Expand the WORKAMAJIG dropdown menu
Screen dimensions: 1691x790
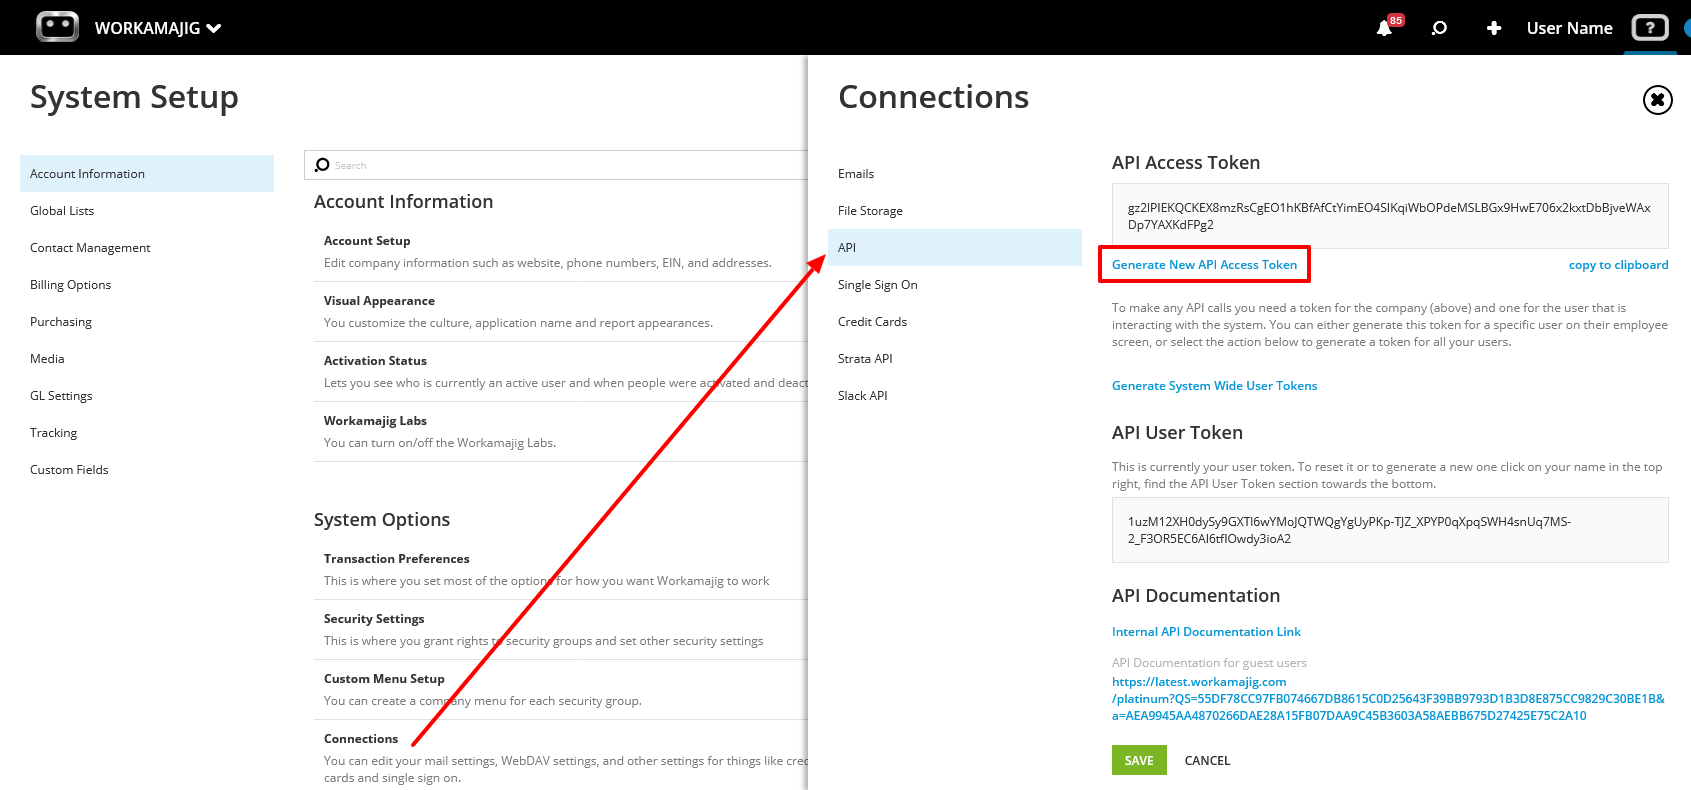[x=158, y=28]
